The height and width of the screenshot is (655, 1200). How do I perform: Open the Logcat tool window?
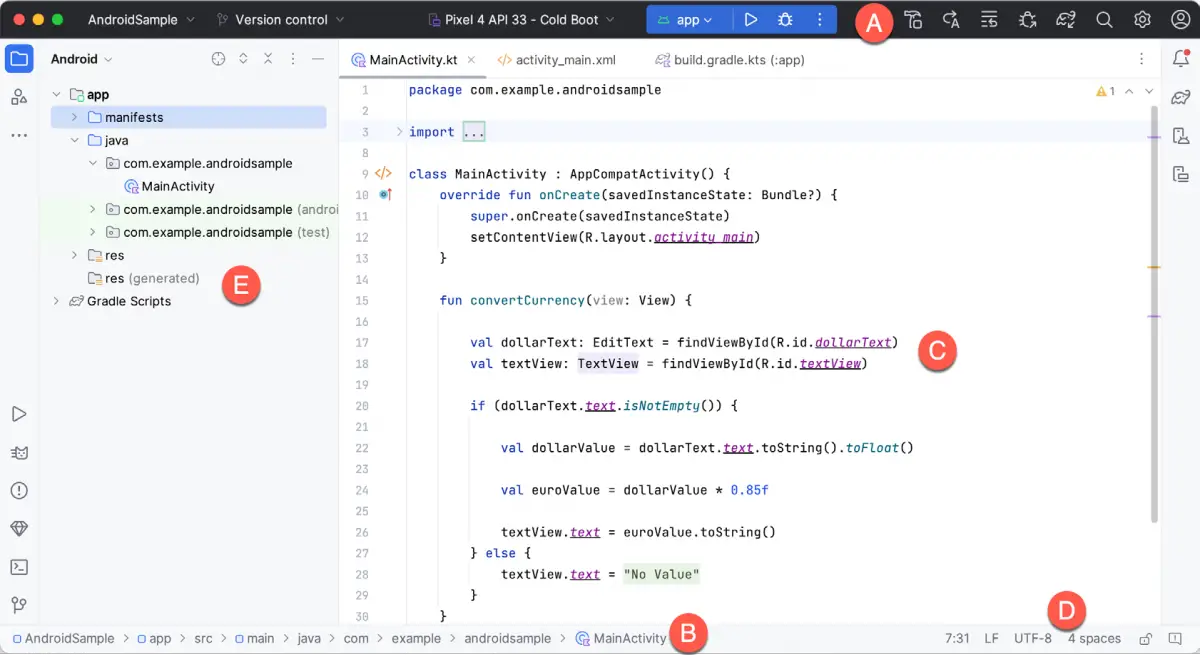point(19,452)
